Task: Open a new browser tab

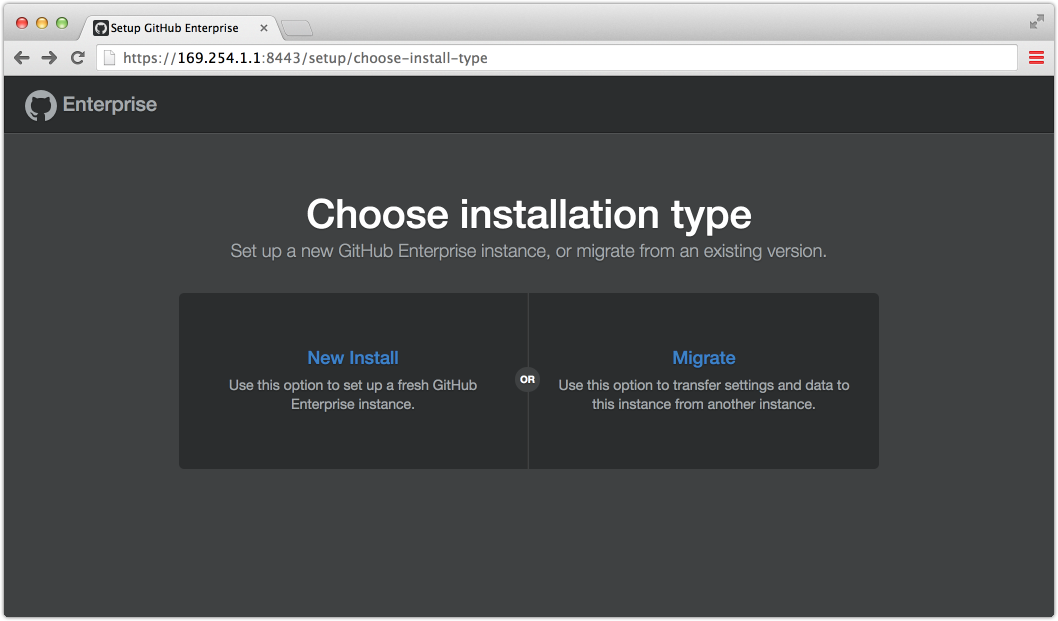Action: [x=297, y=28]
